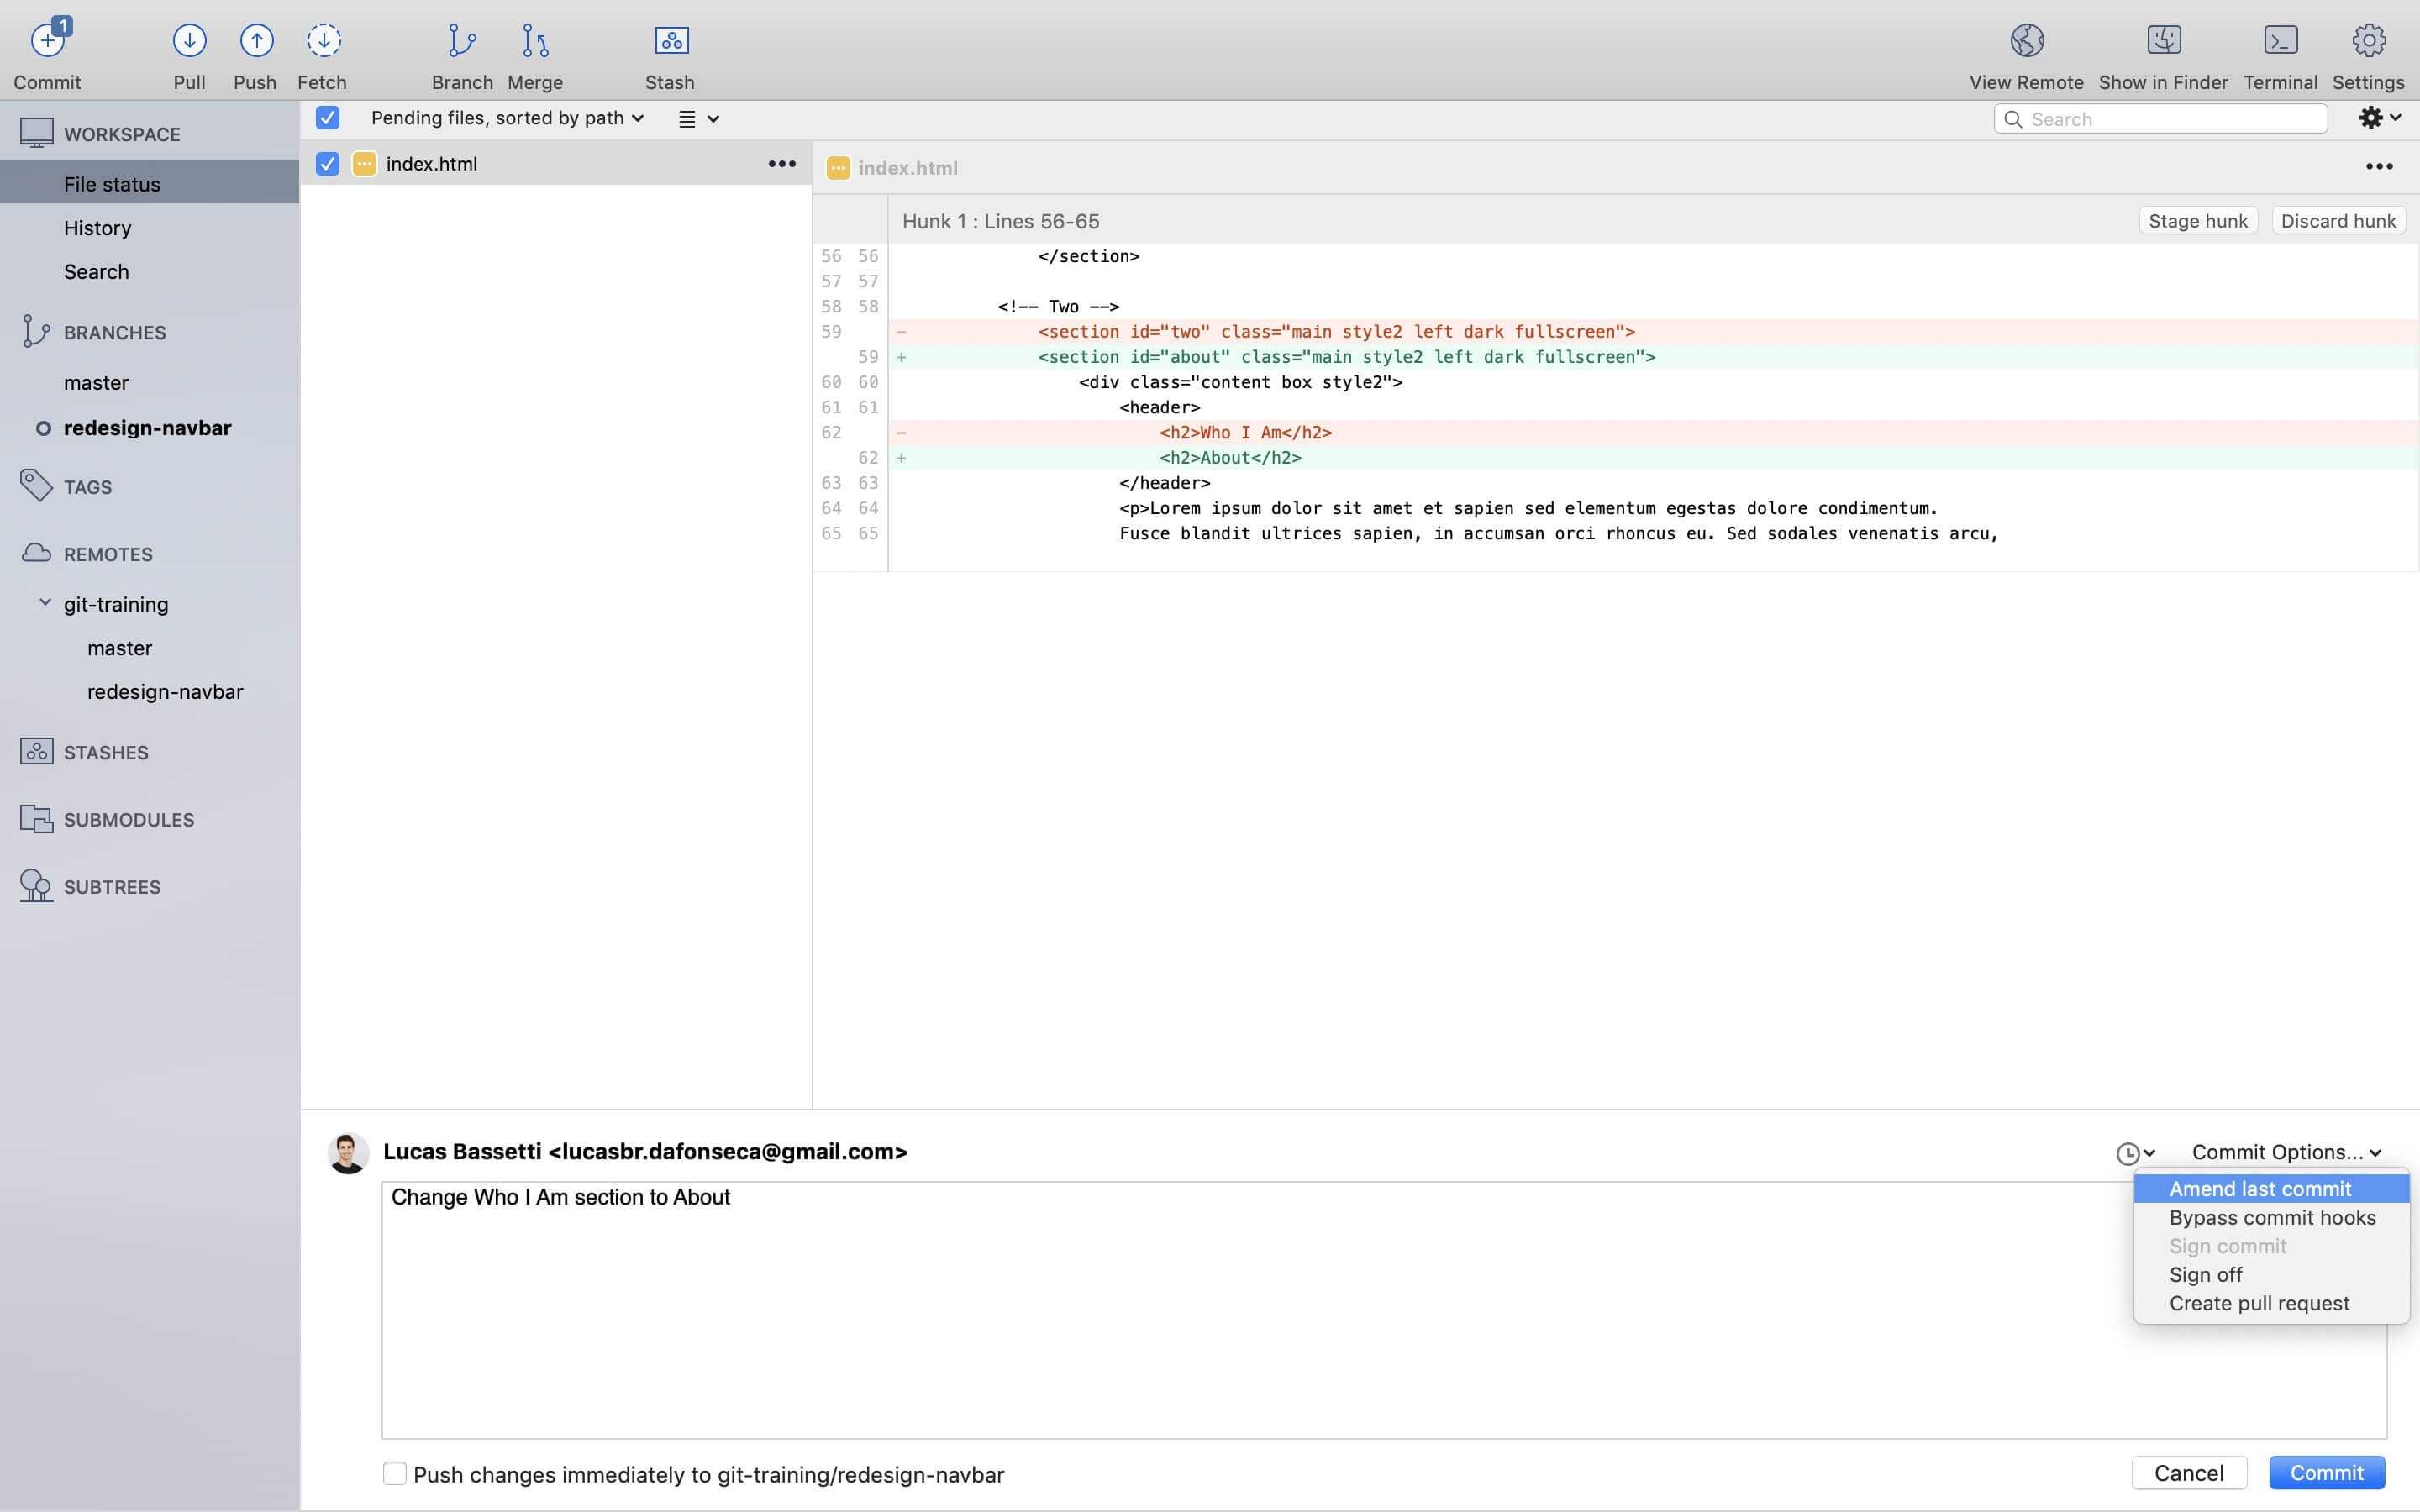
Task: Toggle the select-all pending files checkbox
Action: point(328,118)
